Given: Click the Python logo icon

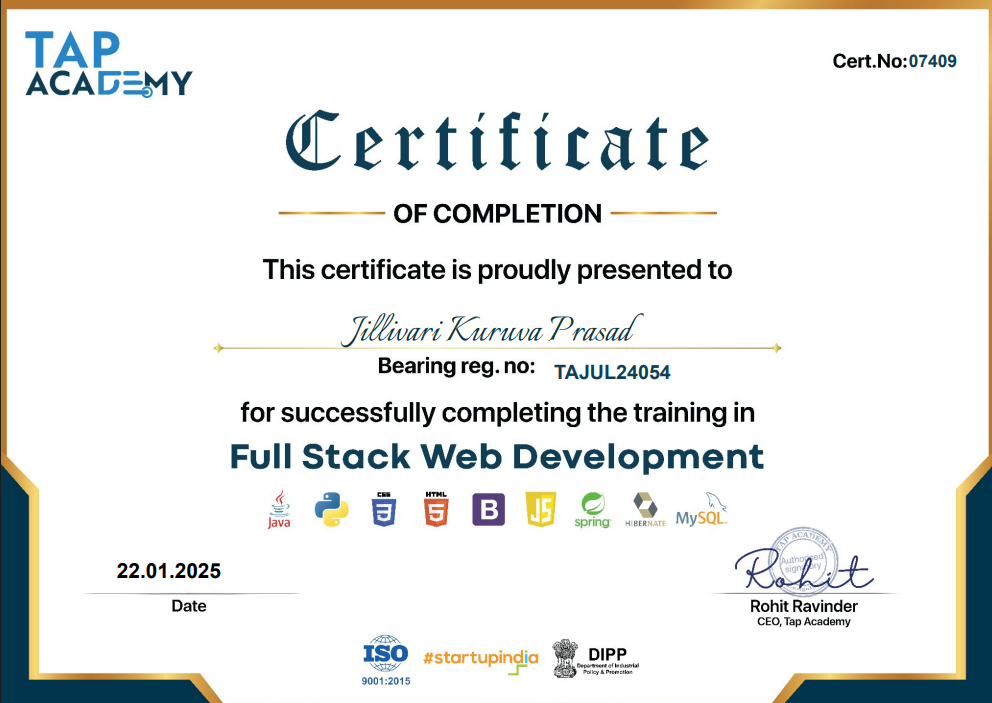Looking at the screenshot, I should tap(330, 510).
